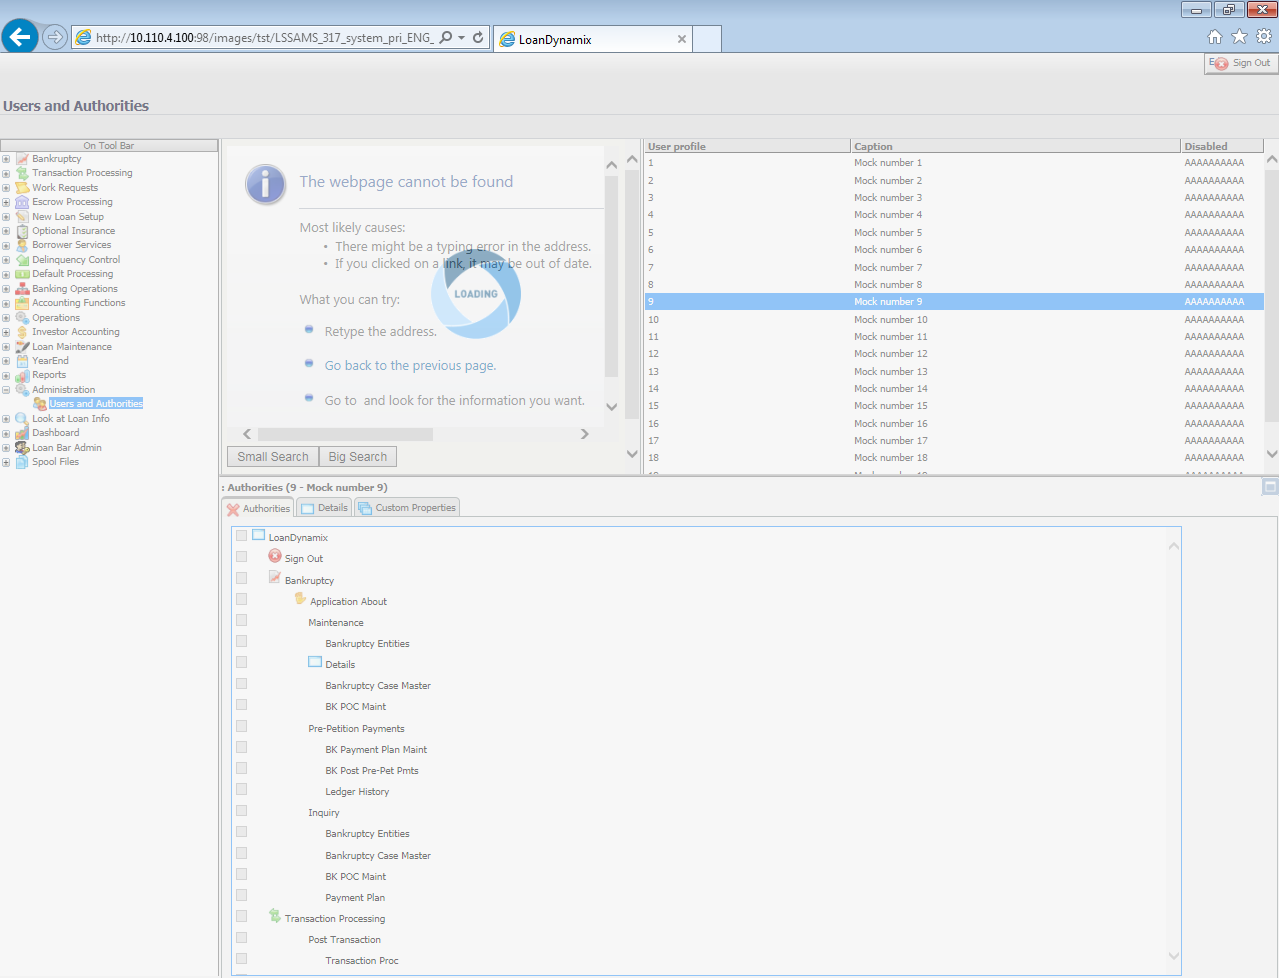Viewport: 1279px width, 978px height.
Task: Enable the Ledger History authority checkbox
Action: click(x=241, y=790)
